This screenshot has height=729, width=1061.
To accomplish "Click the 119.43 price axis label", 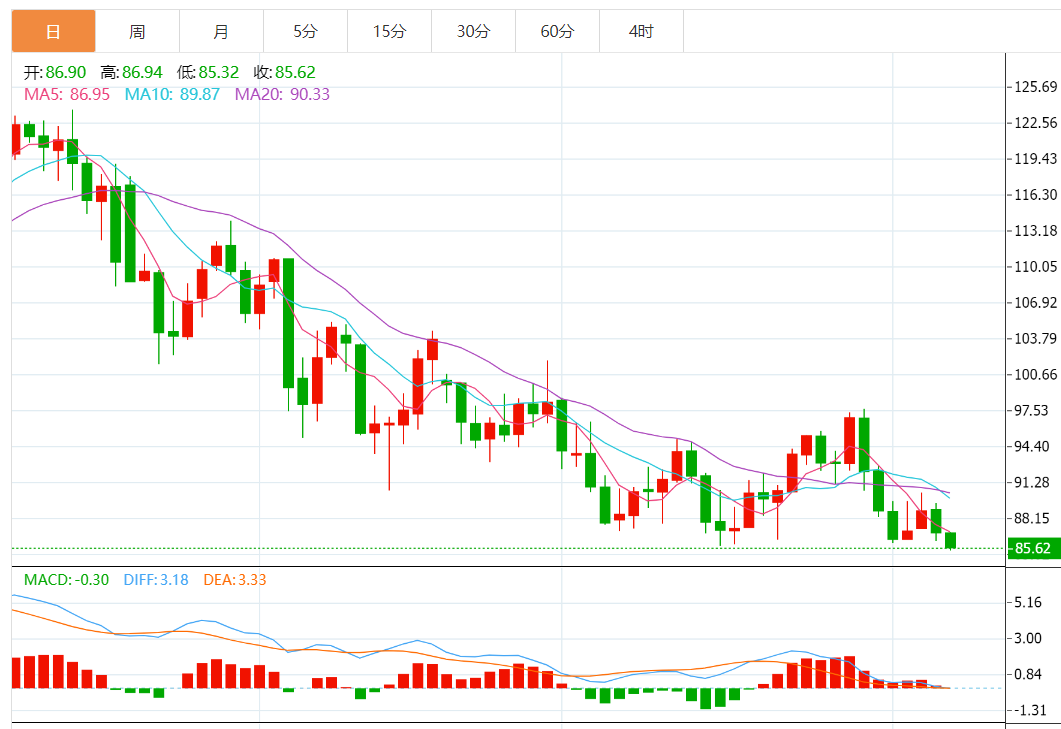I will click(1035, 158).
